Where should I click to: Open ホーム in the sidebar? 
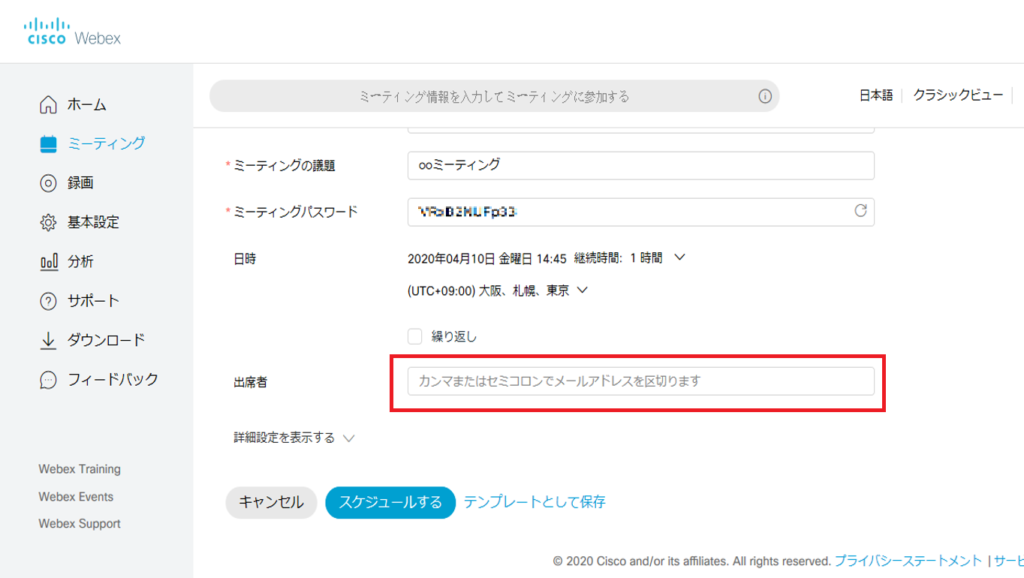87,104
